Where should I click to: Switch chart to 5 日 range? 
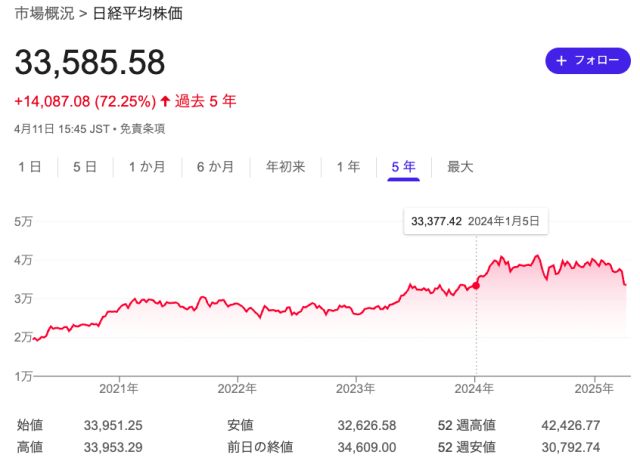click(85, 167)
